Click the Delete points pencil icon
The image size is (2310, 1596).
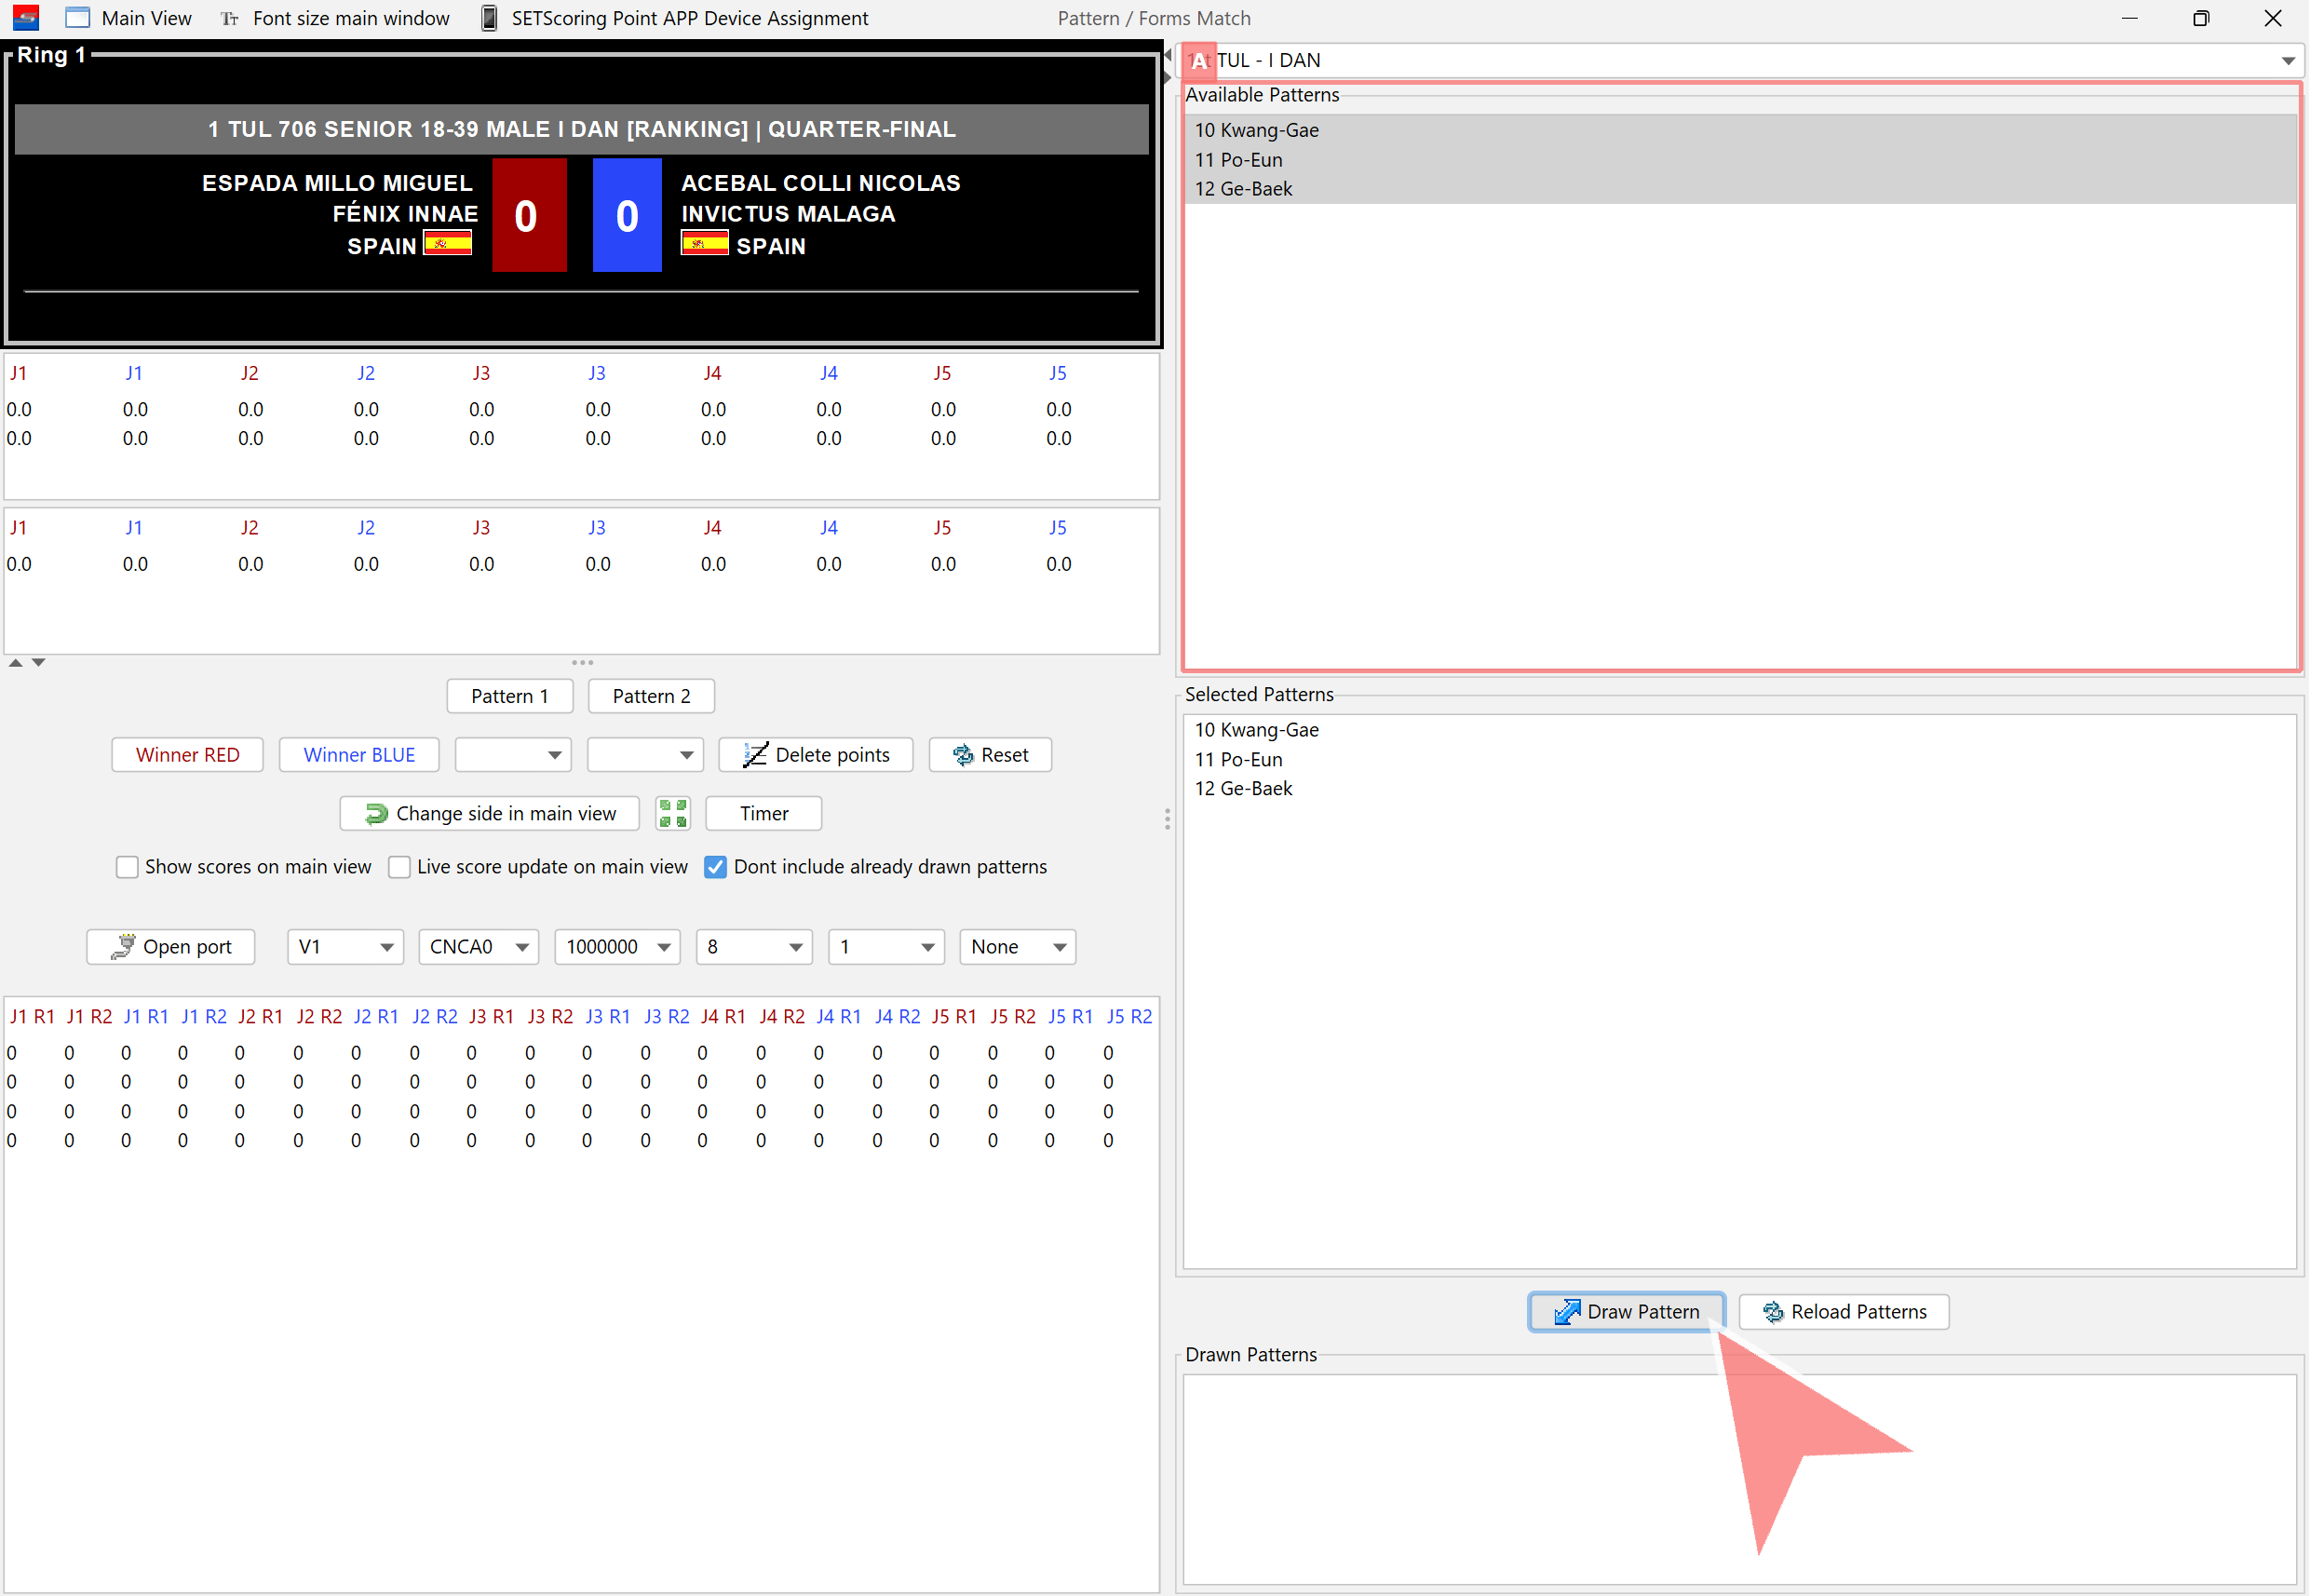(755, 755)
